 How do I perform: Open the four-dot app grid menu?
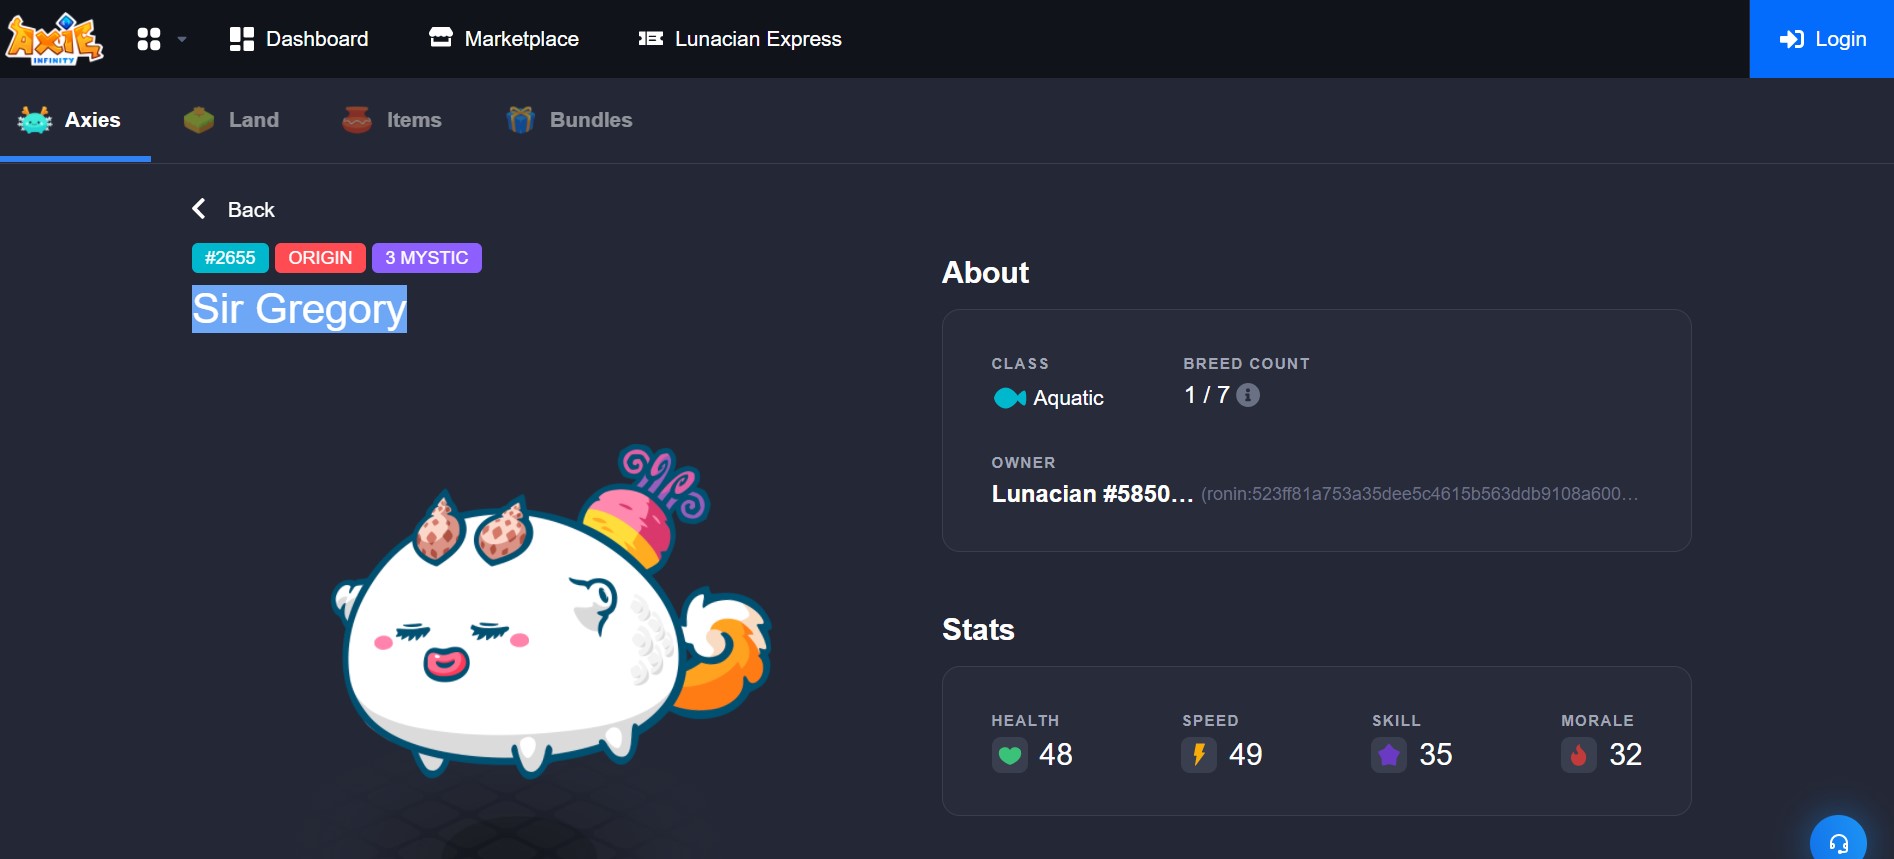click(x=149, y=39)
